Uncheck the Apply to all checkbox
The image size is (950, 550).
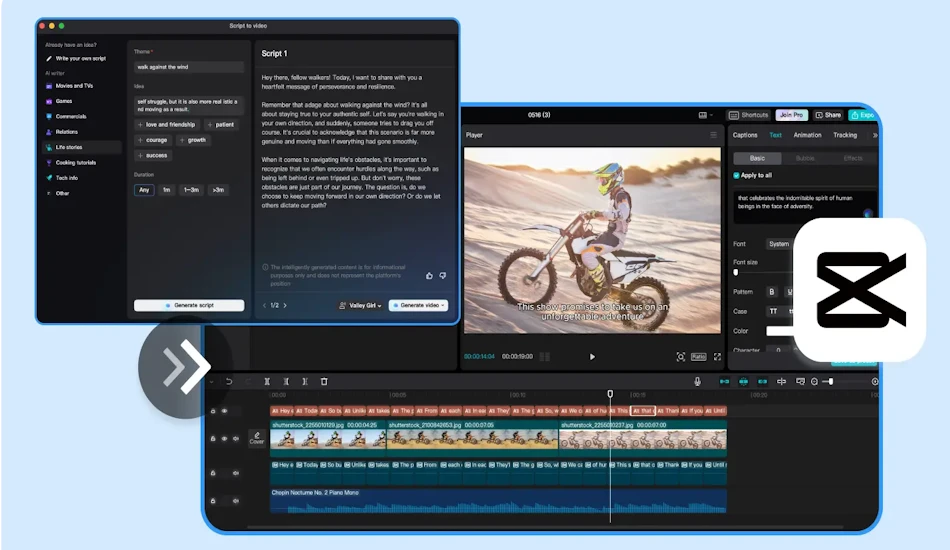(x=737, y=176)
